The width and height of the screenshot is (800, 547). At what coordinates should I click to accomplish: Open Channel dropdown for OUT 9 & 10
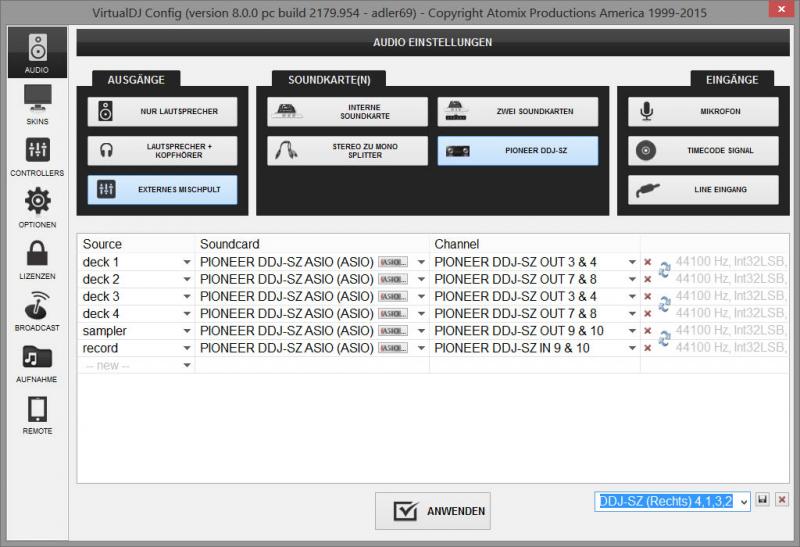632,331
